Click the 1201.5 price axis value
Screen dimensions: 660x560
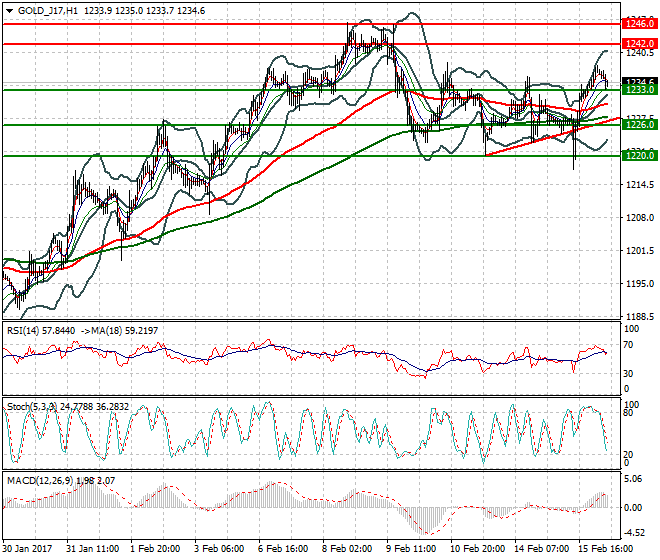tap(640, 251)
